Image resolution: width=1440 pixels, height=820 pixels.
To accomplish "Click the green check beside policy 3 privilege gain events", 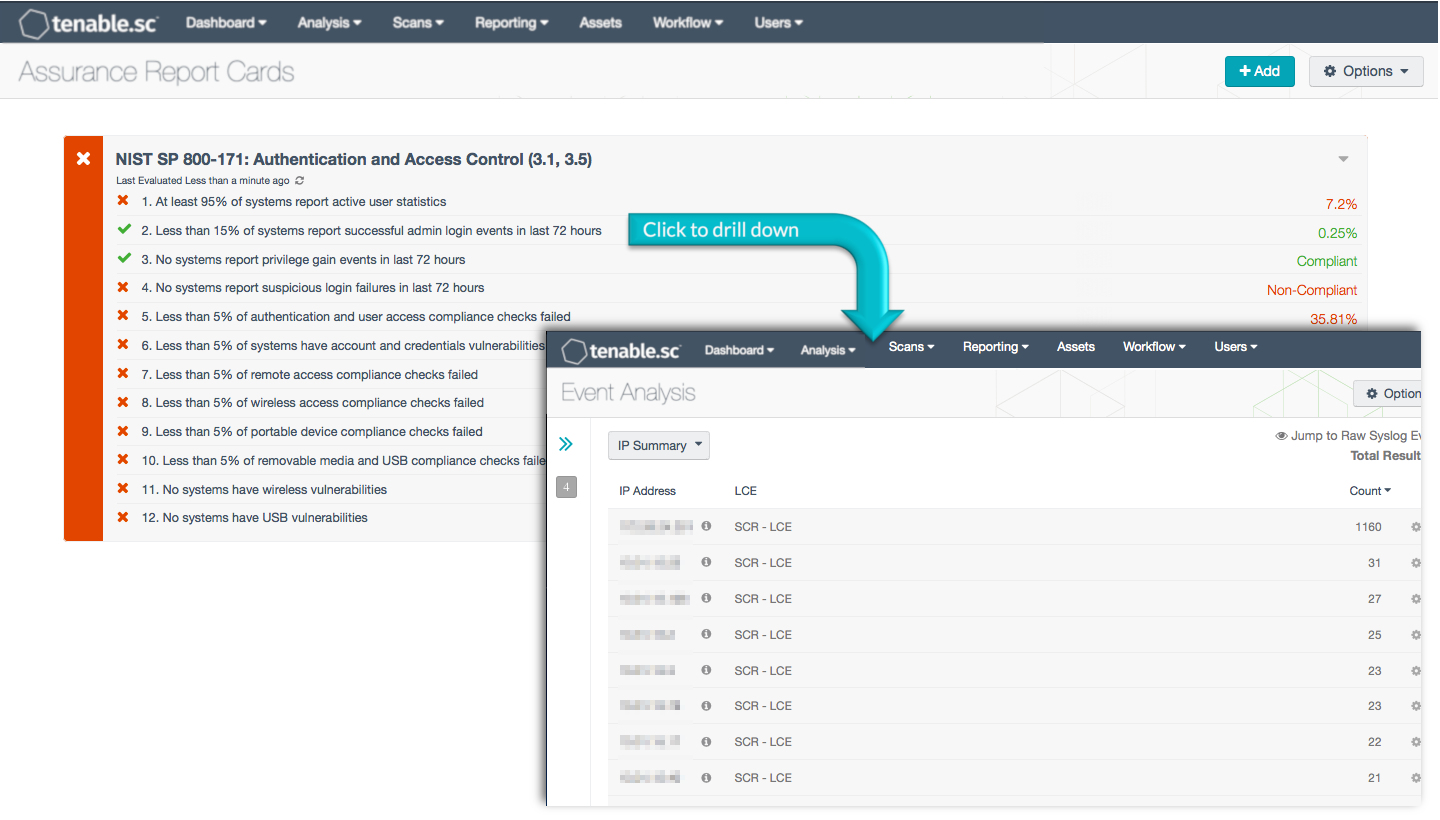I will point(124,259).
